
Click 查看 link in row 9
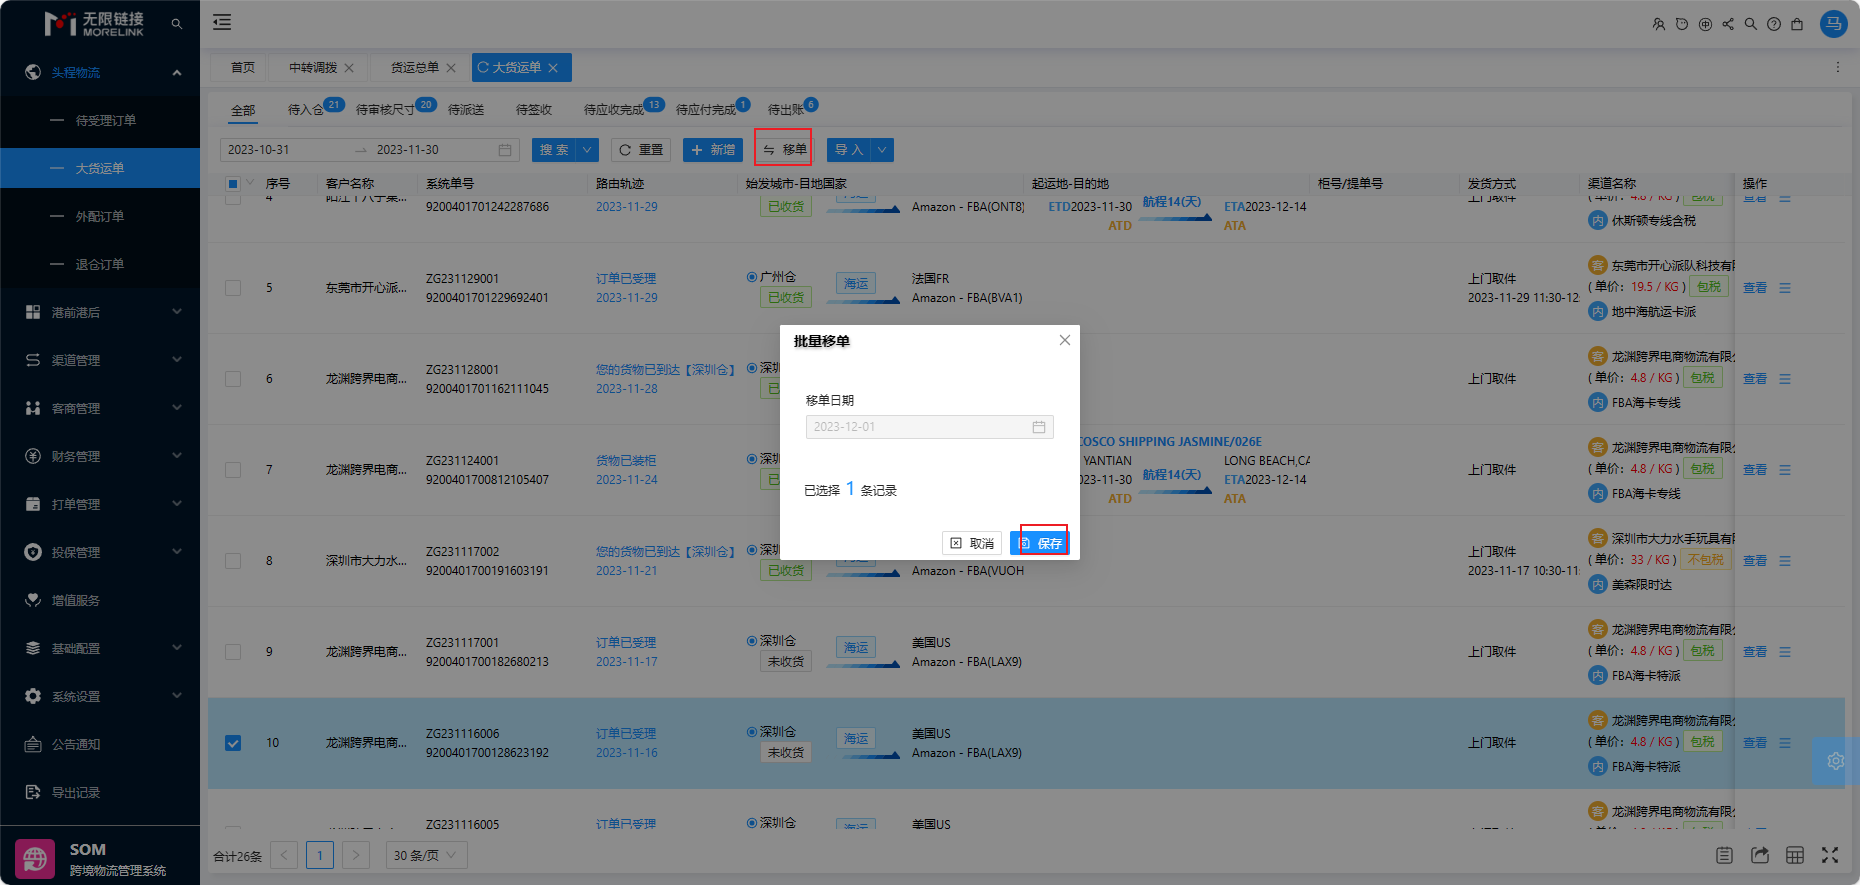pyautogui.click(x=1755, y=652)
